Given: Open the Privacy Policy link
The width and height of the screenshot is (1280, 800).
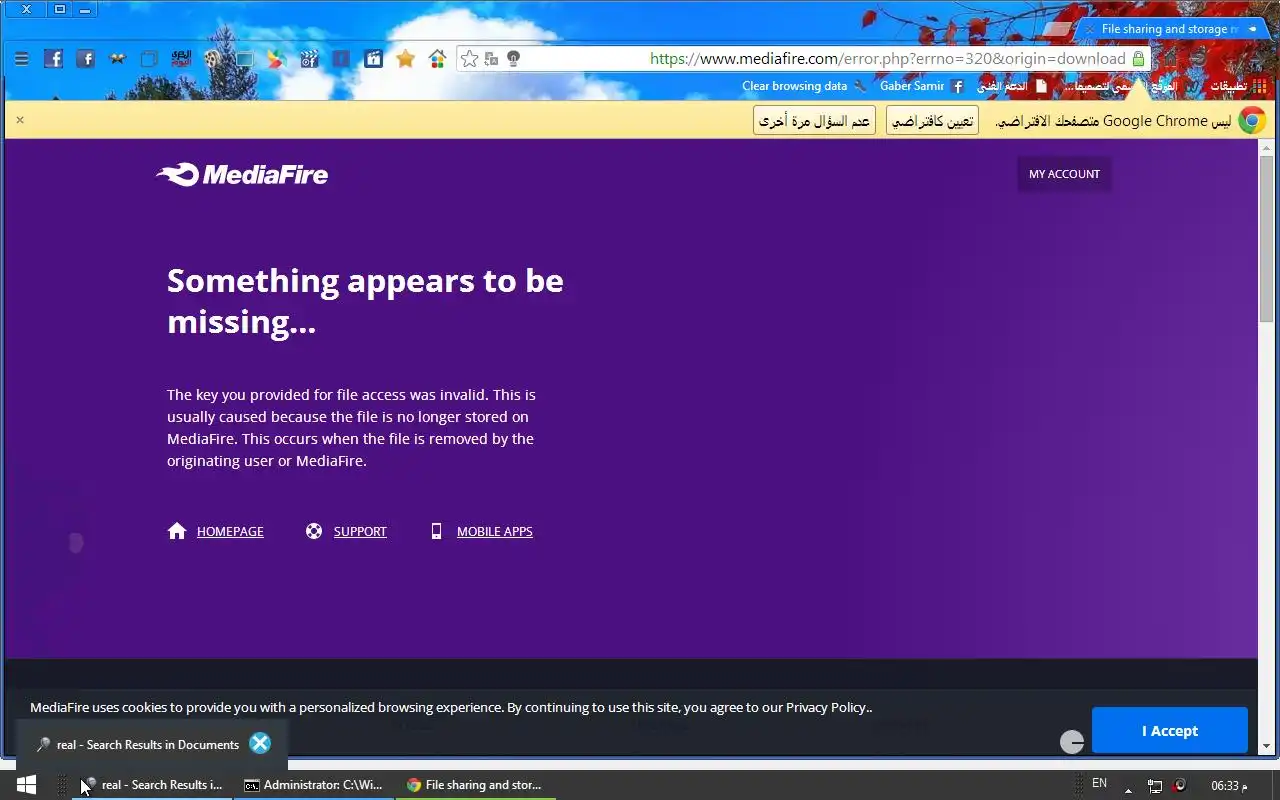Looking at the screenshot, I should (827, 707).
